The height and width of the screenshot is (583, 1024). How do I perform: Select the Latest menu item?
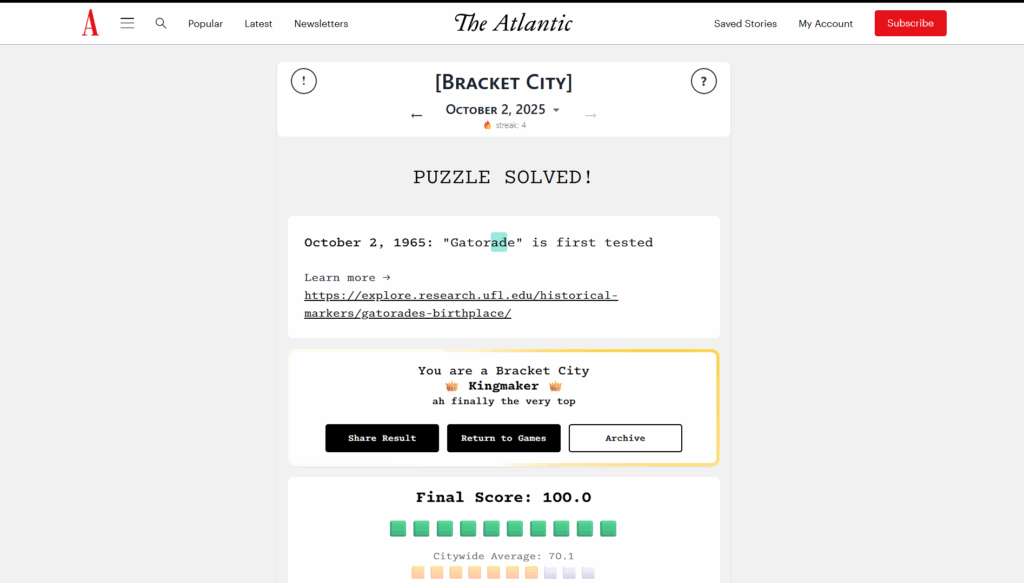258,23
